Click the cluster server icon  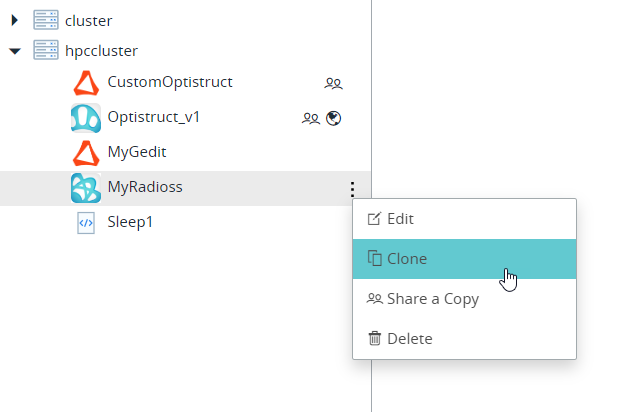coord(45,20)
